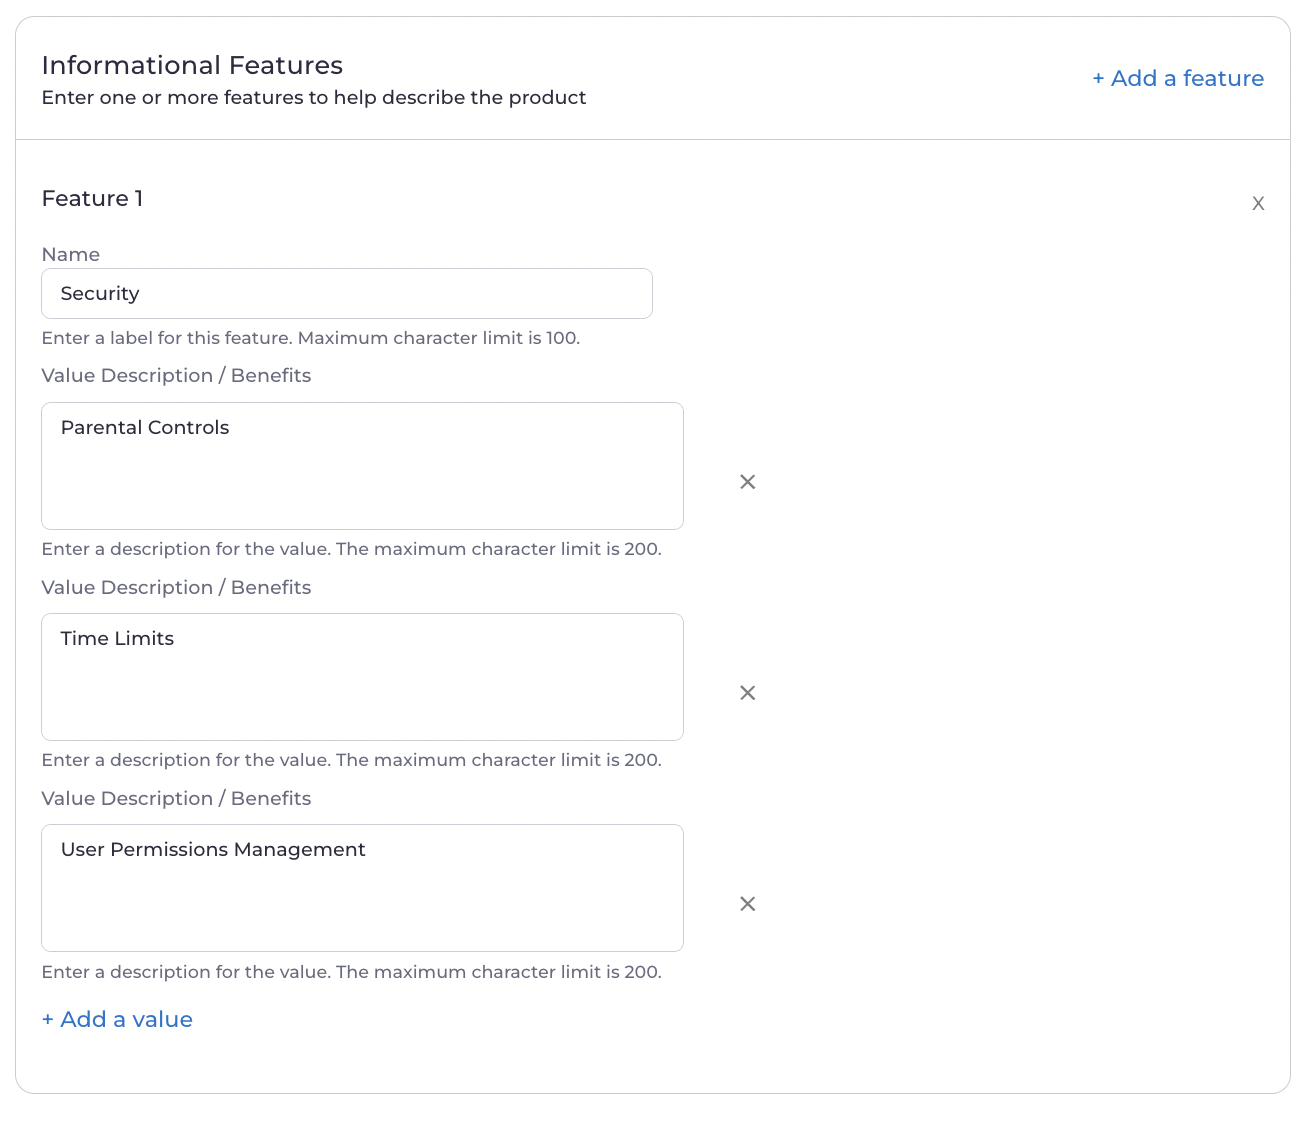
Task: Delete the User Permissions Management value
Action: click(x=747, y=904)
